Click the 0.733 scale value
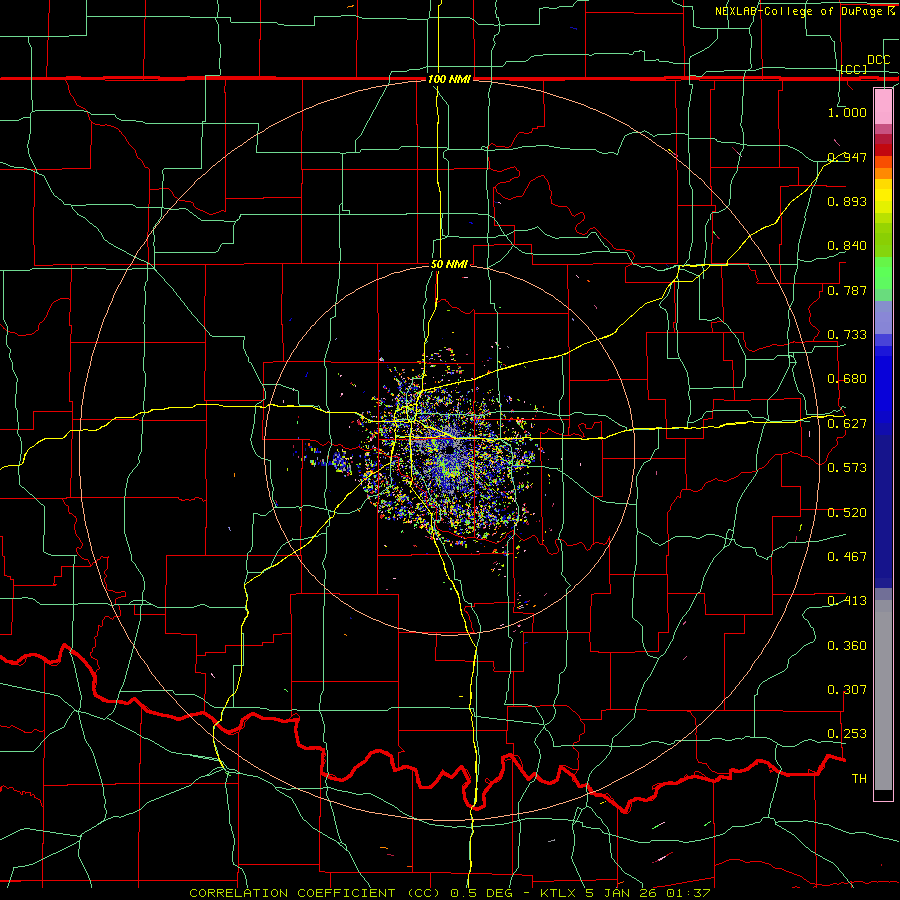The height and width of the screenshot is (900, 900). pyautogui.click(x=847, y=334)
